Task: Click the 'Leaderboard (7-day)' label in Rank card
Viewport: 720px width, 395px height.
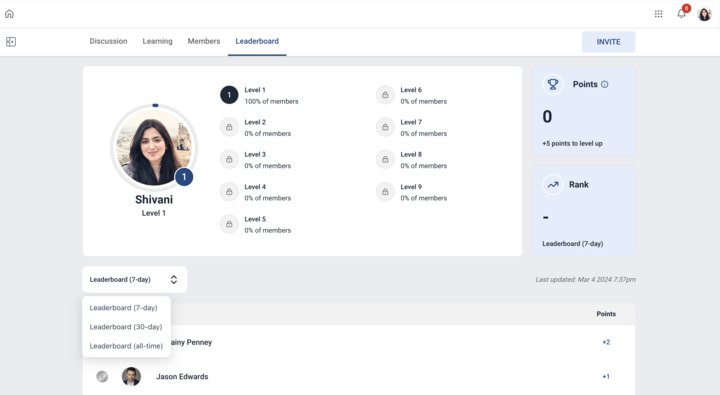Action: point(573,244)
